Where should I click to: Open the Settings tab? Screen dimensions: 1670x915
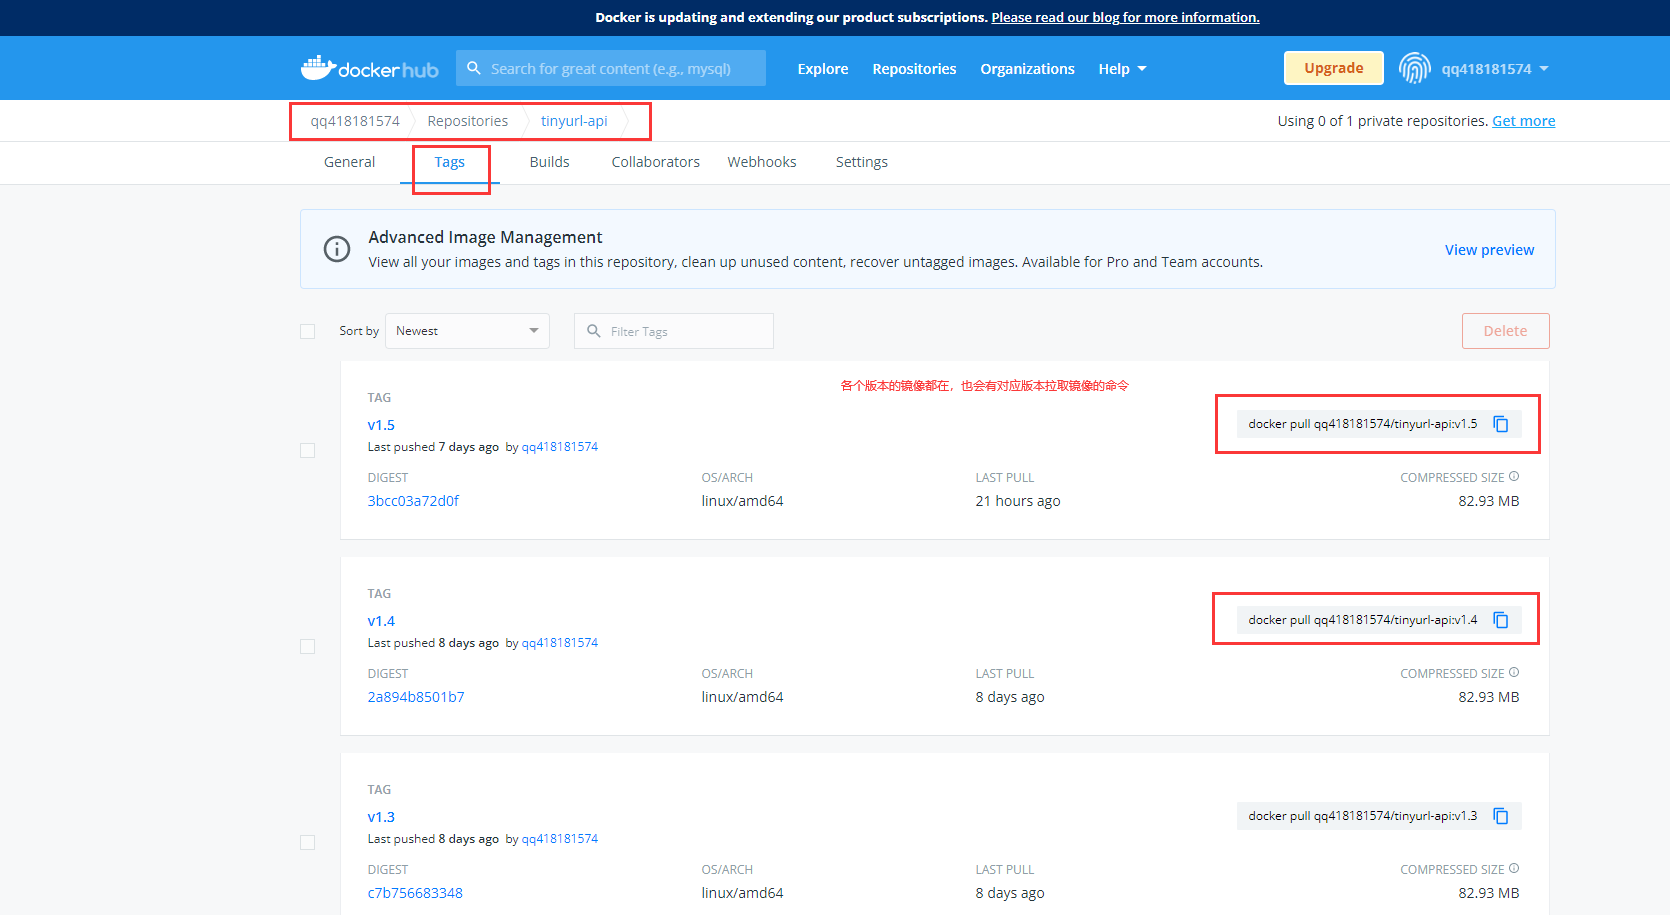click(862, 162)
